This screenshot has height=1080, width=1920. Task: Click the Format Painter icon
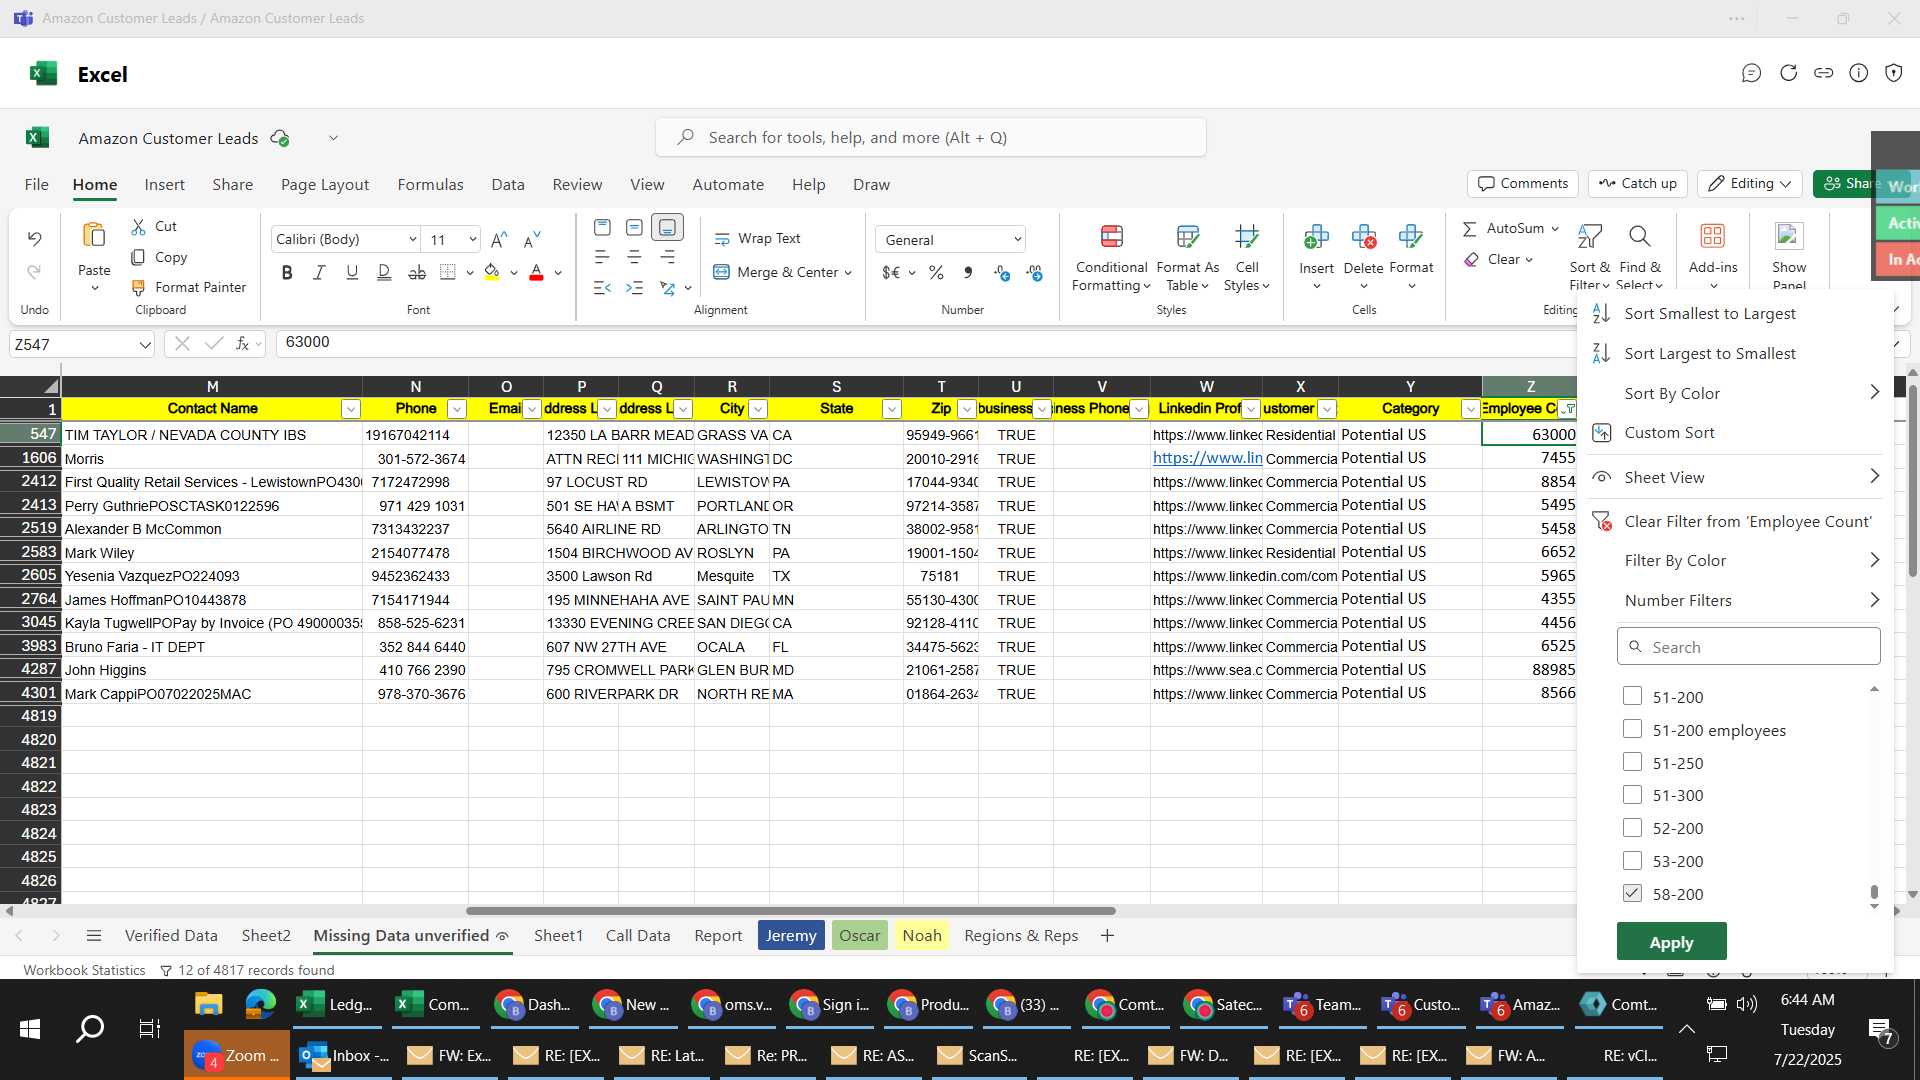[138, 287]
